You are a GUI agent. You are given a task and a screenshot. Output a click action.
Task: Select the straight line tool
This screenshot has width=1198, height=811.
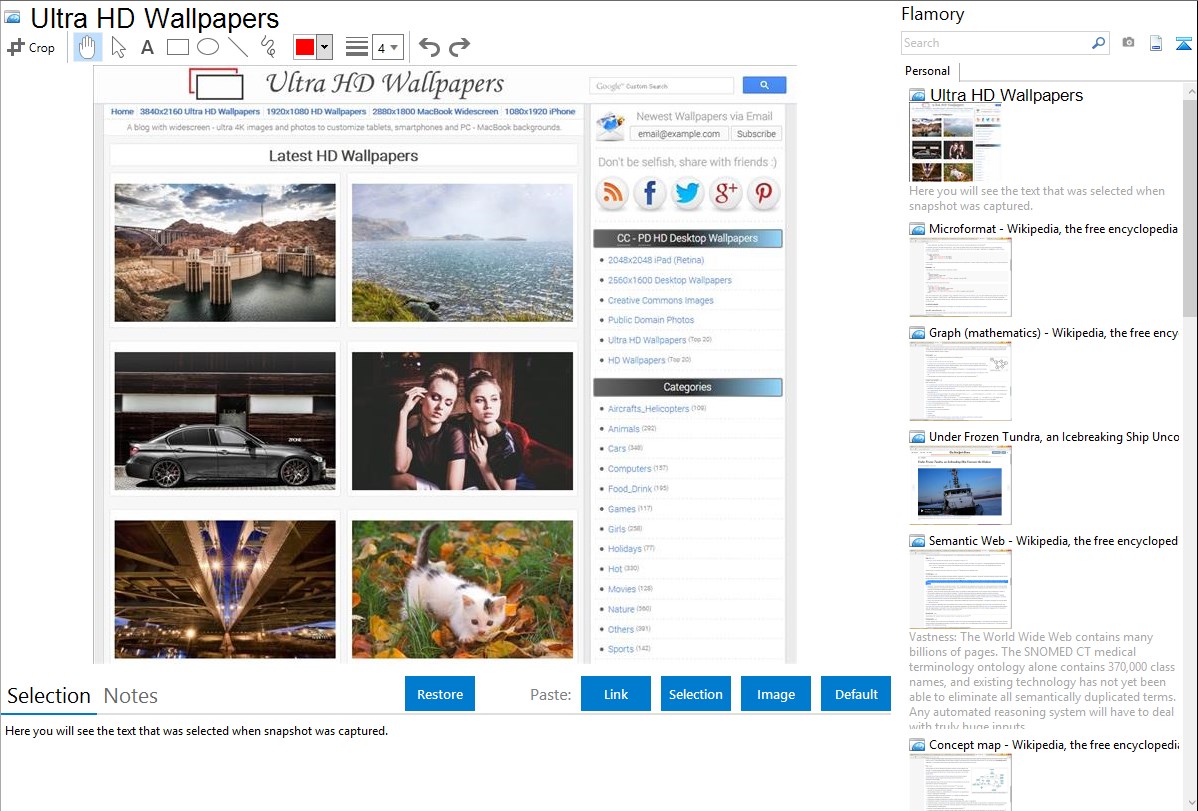coord(238,47)
